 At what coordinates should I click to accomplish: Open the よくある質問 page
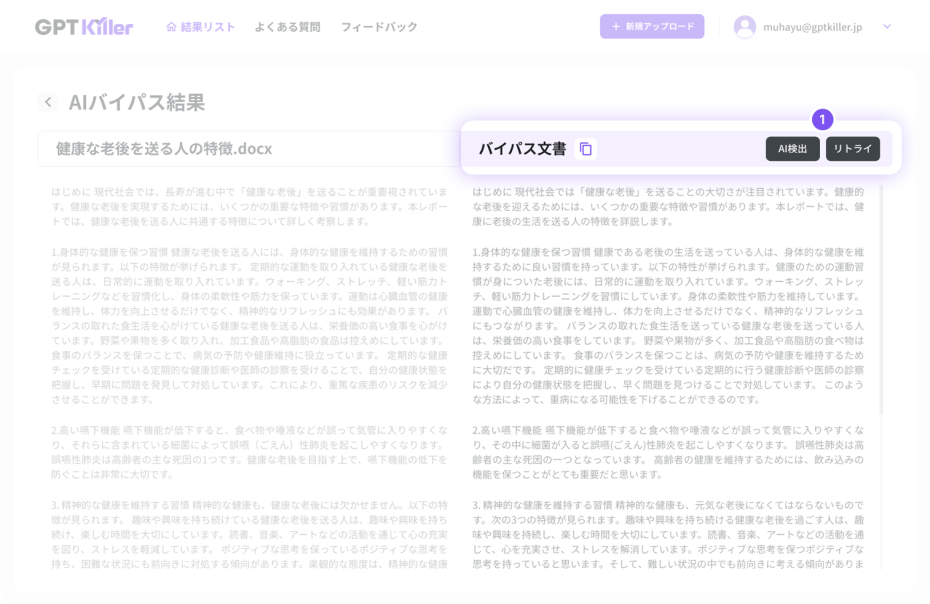(x=288, y=27)
